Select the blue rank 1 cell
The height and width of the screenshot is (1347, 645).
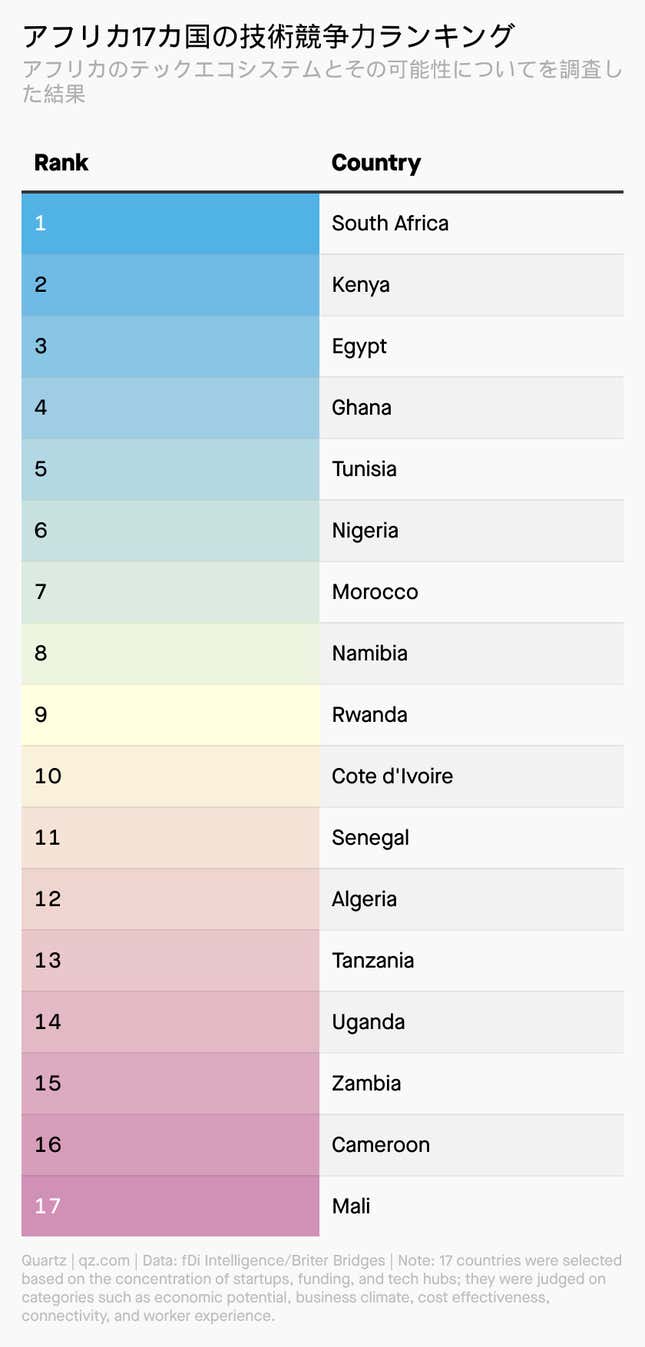click(x=170, y=223)
